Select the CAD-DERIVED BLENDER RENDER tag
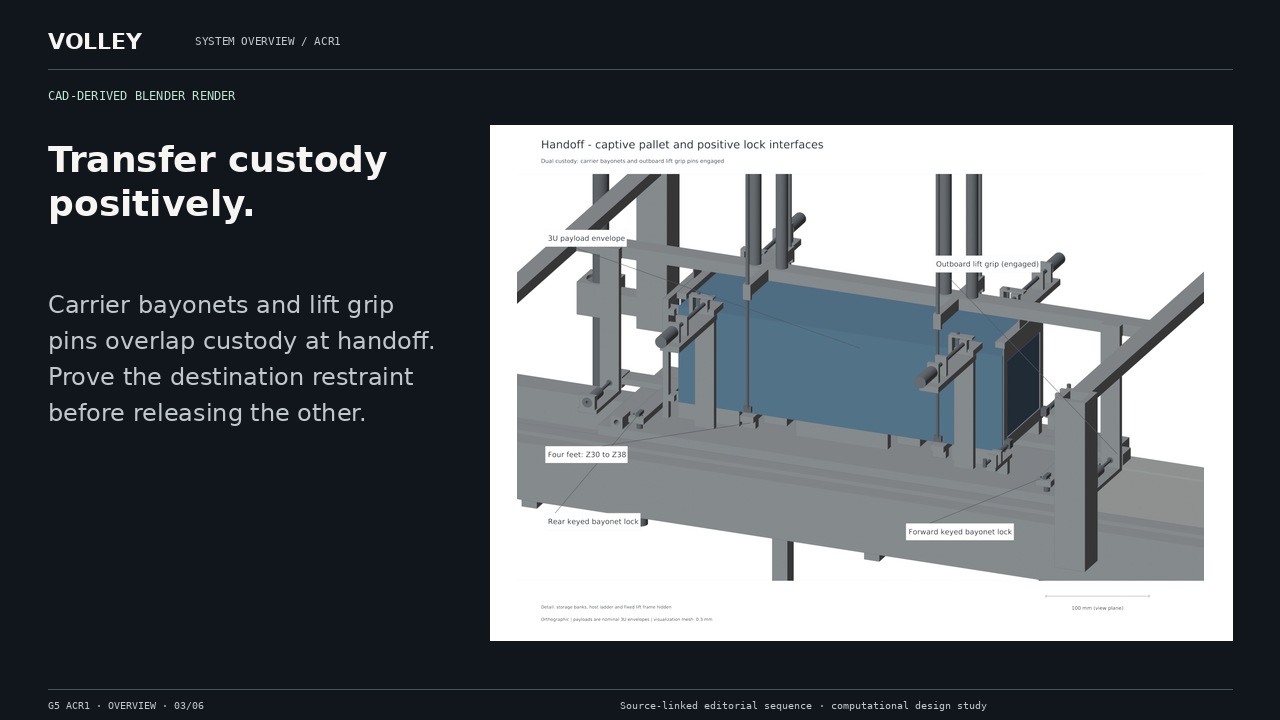The image size is (1280, 720). tap(141, 96)
